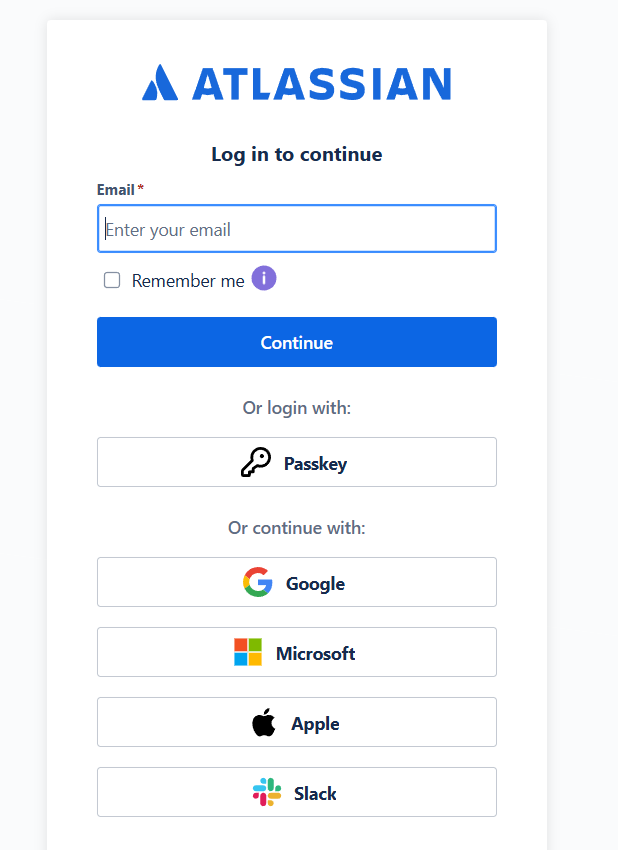Enable the Remember me checkbox
The width and height of the screenshot is (618, 850).
(x=112, y=280)
